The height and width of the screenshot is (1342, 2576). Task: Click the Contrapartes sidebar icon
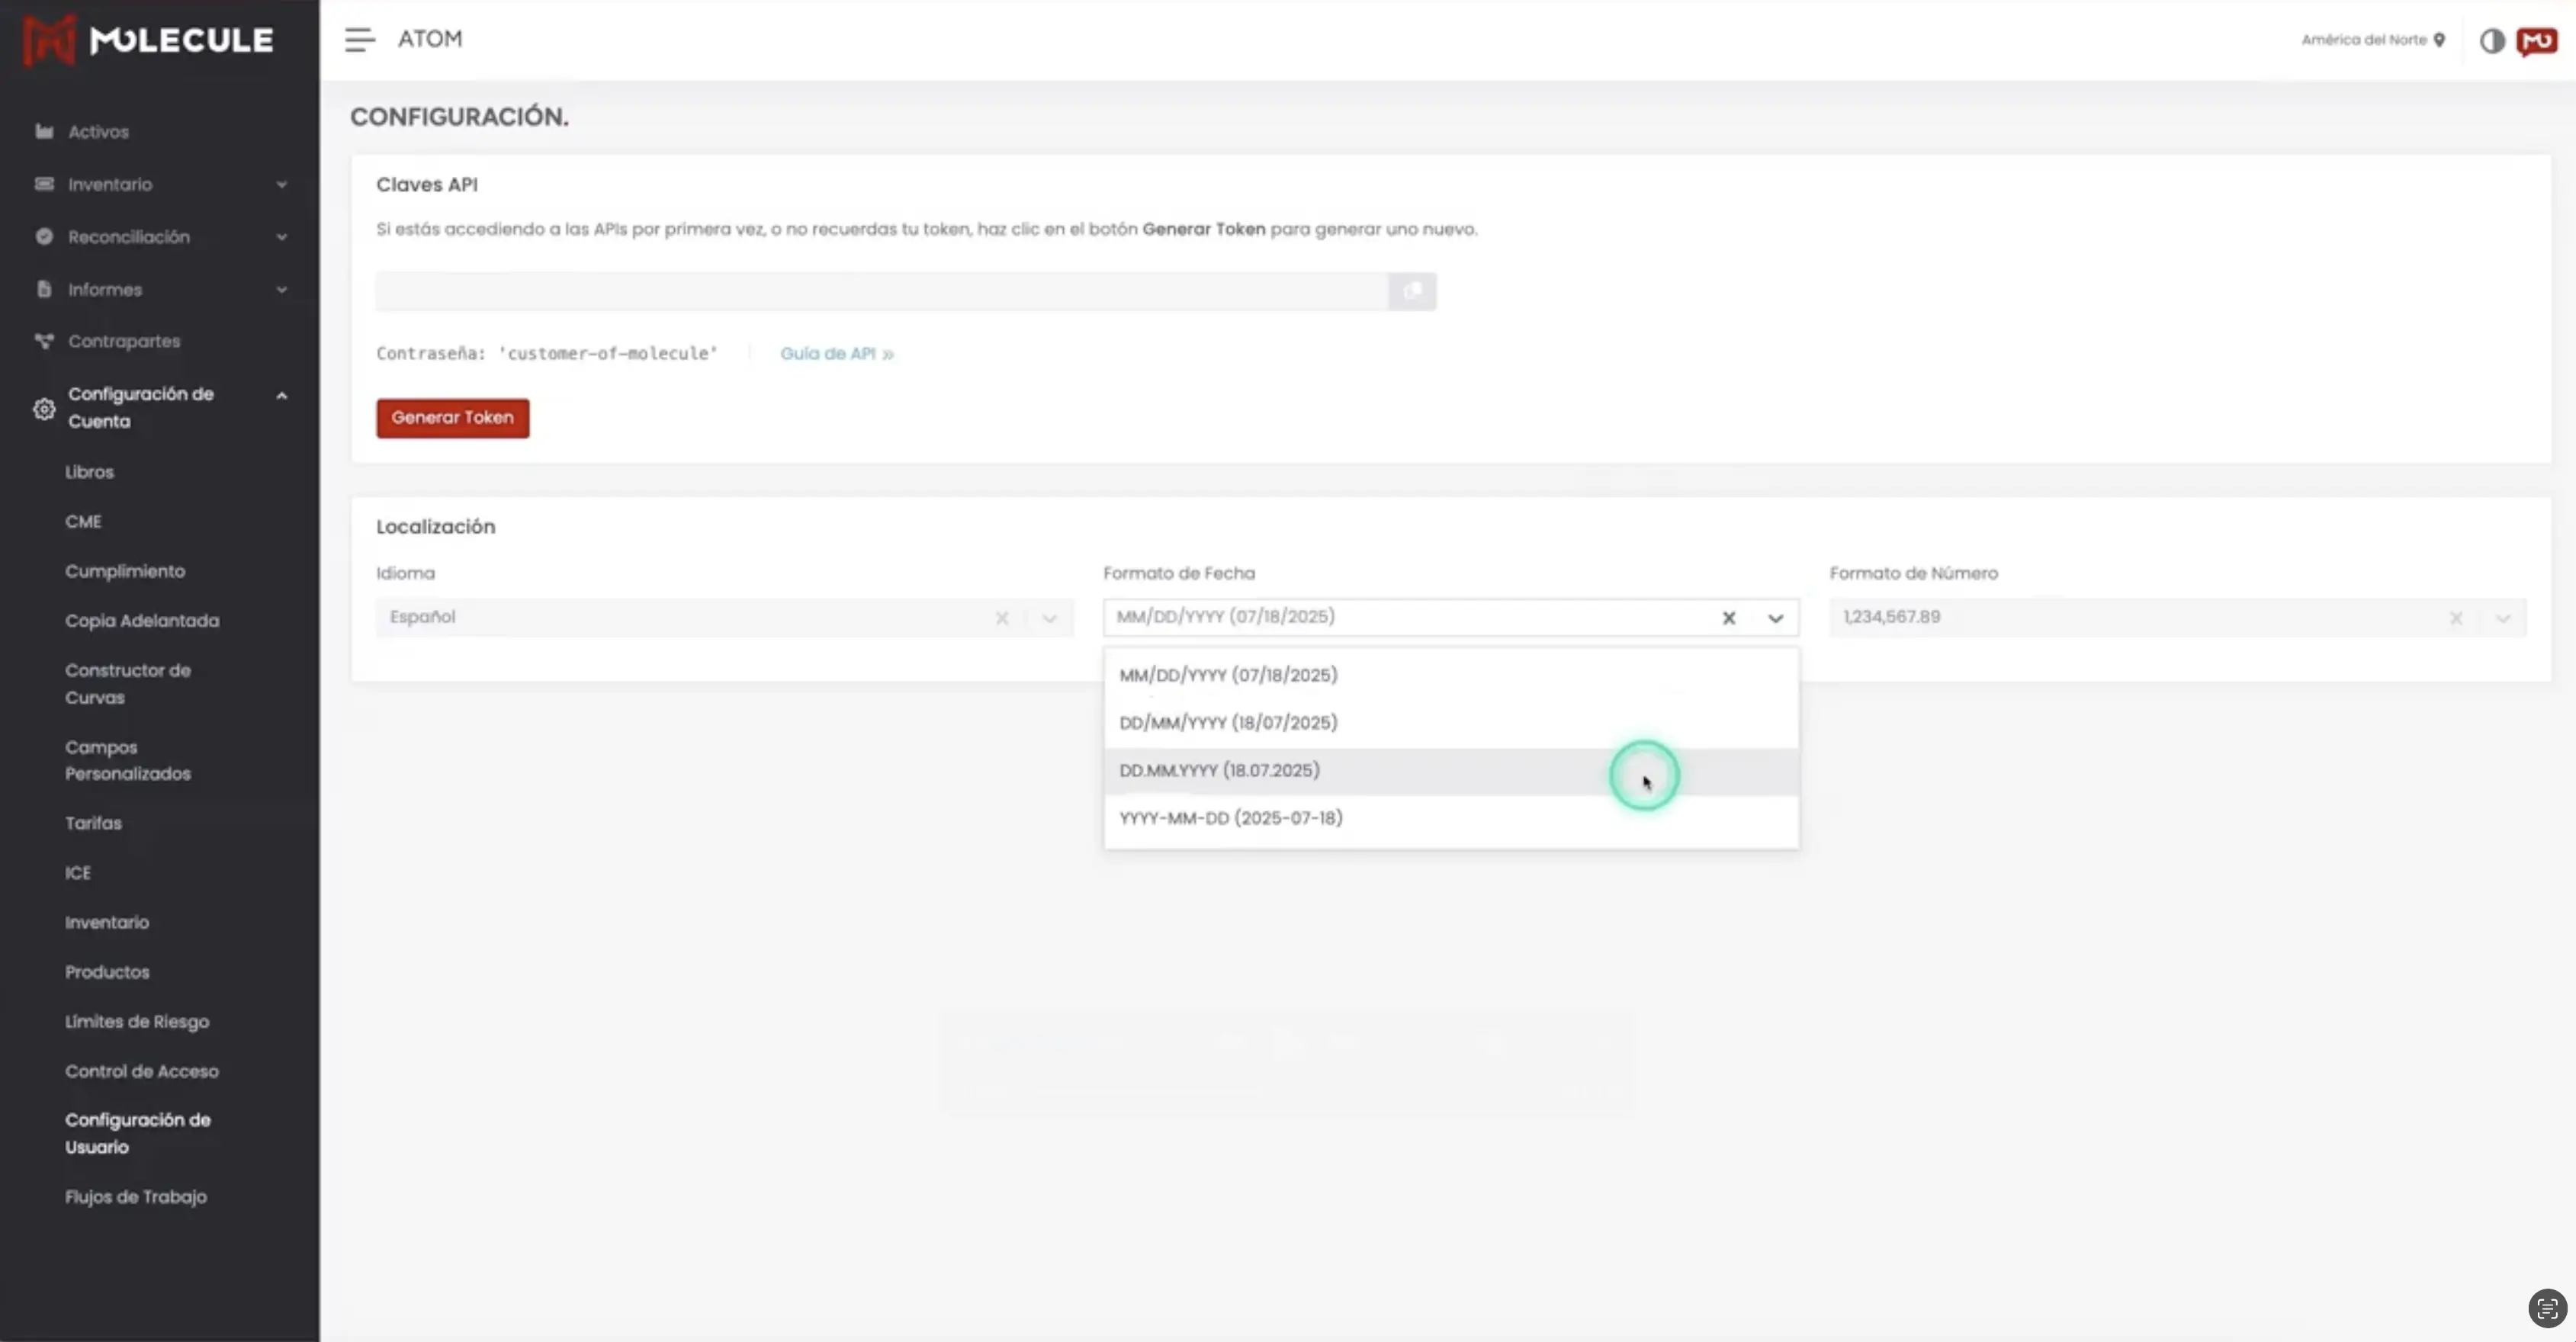(44, 341)
